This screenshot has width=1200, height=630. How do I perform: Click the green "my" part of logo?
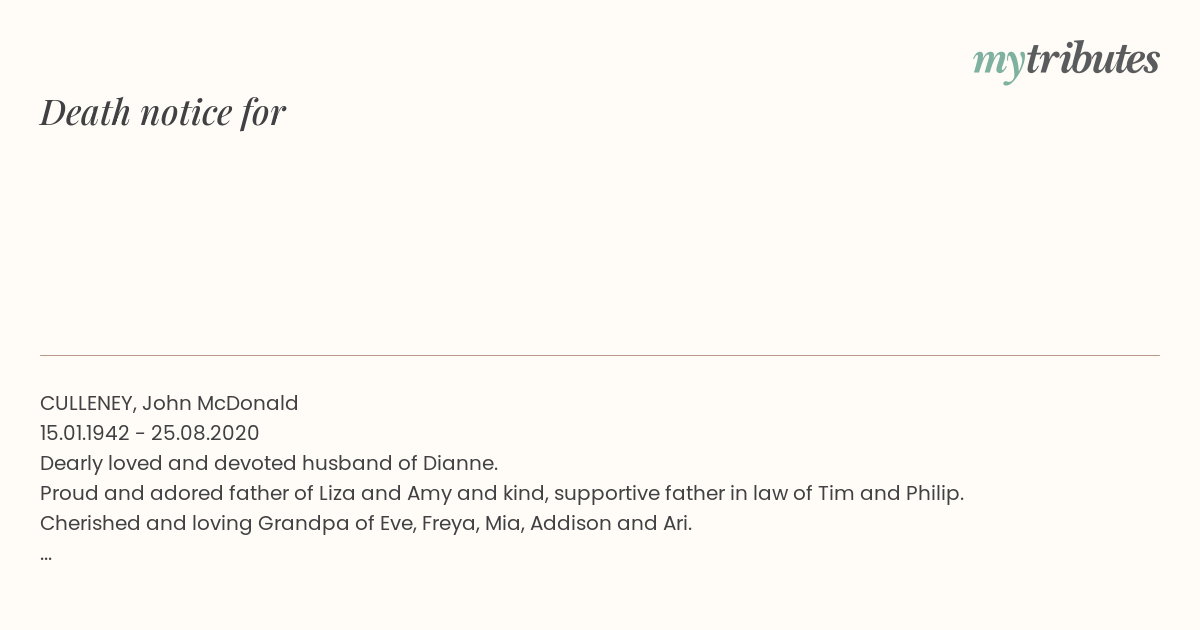point(998,65)
